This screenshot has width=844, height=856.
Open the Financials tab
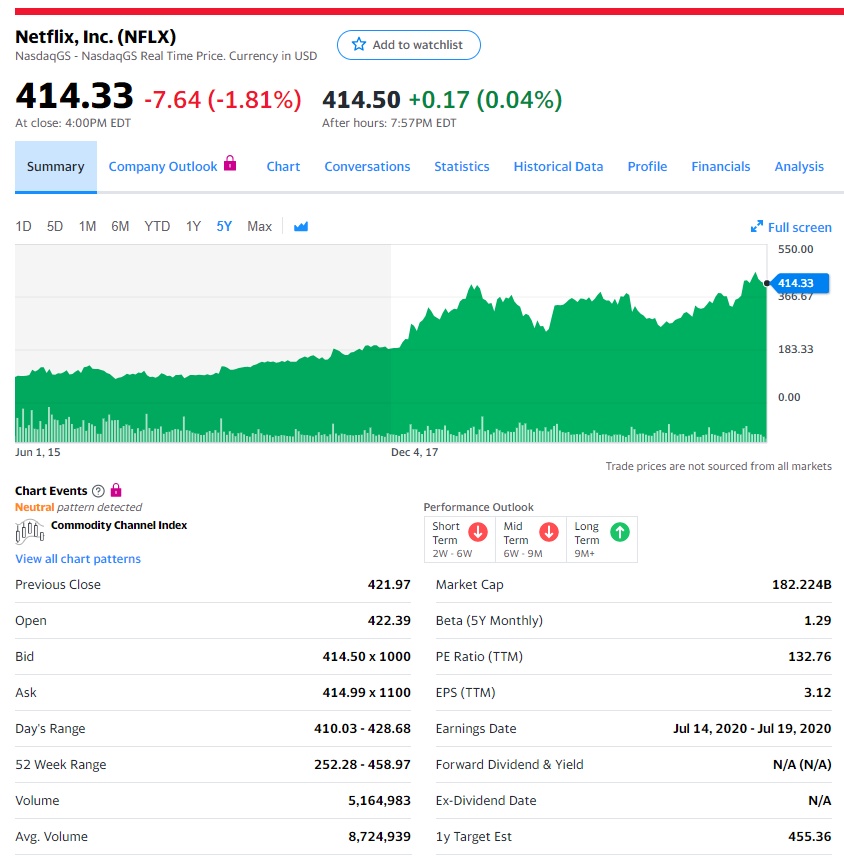coord(721,167)
